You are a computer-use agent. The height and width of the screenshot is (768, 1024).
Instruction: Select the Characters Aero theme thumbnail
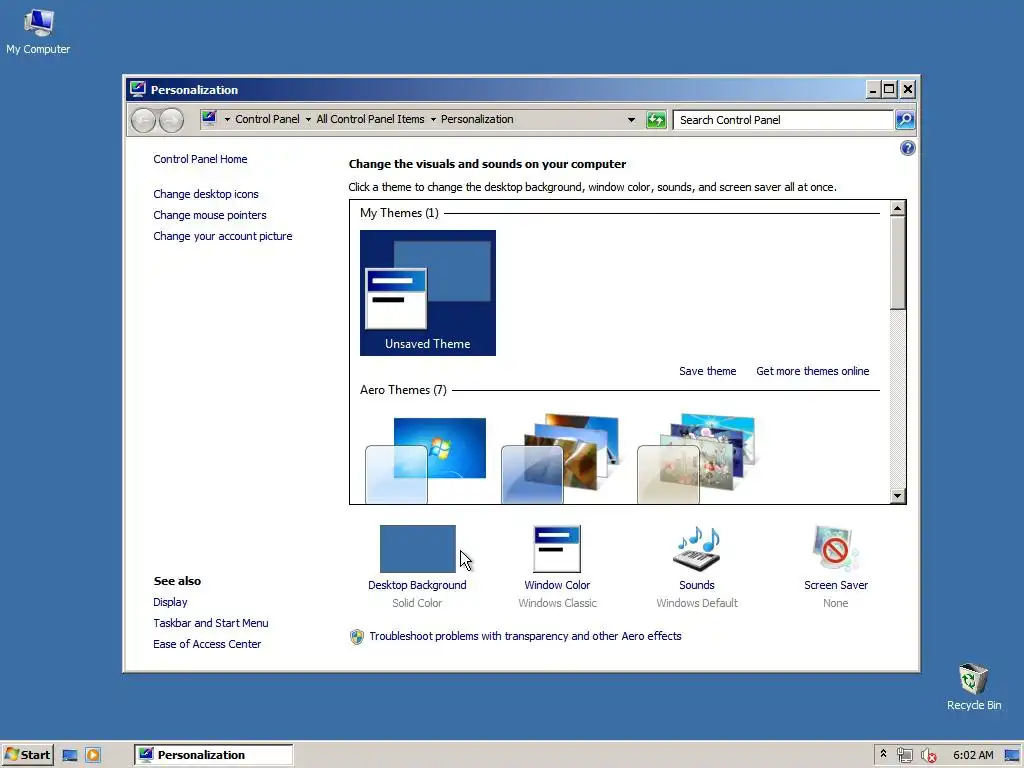click(x=697, y=459)
